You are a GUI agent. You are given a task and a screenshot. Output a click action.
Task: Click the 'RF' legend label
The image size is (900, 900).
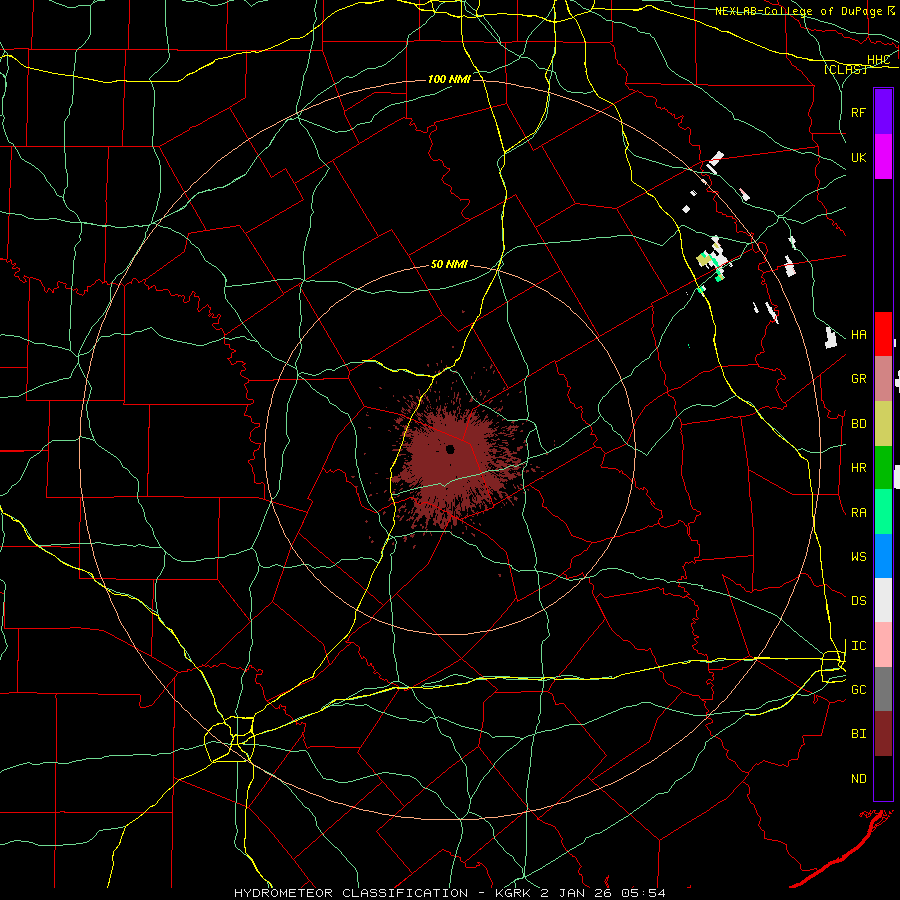(858, 112)
